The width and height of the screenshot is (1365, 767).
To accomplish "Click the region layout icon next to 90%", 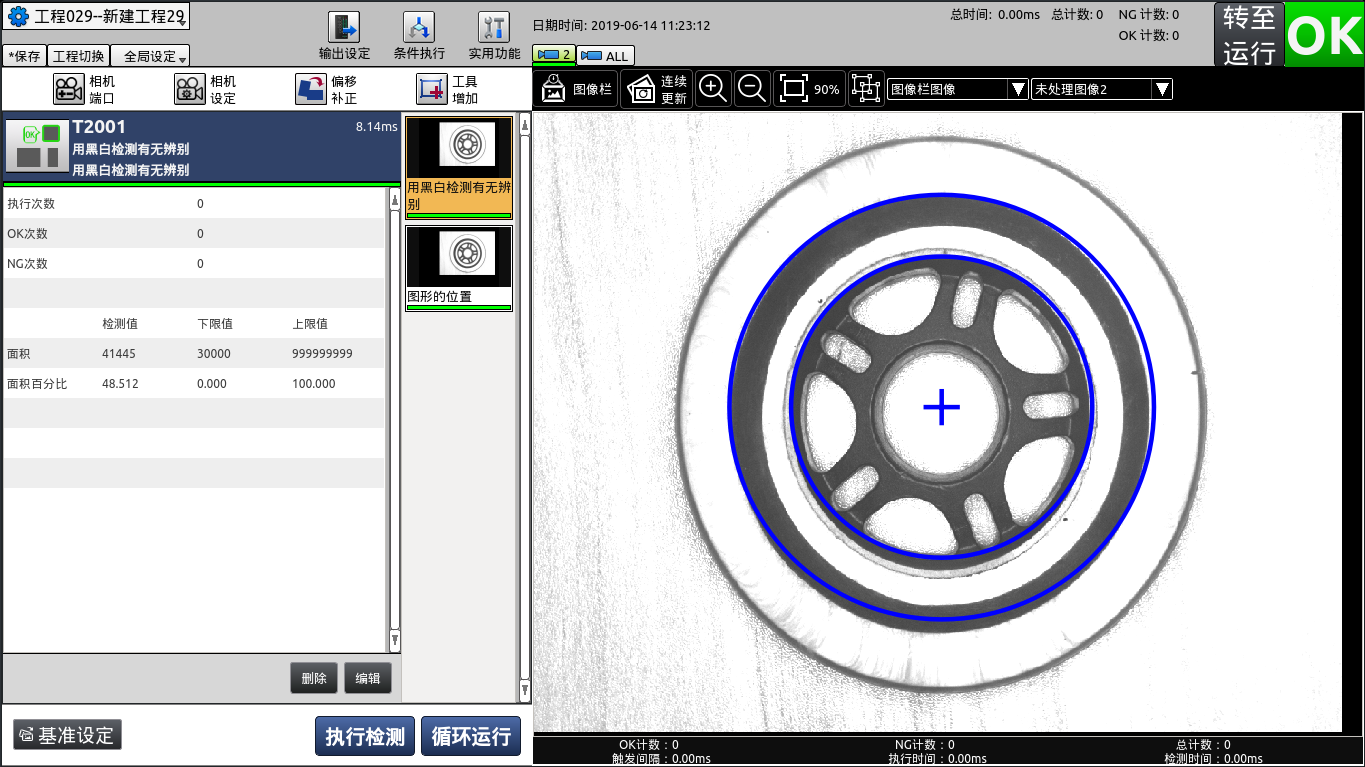I will point(865,89).
